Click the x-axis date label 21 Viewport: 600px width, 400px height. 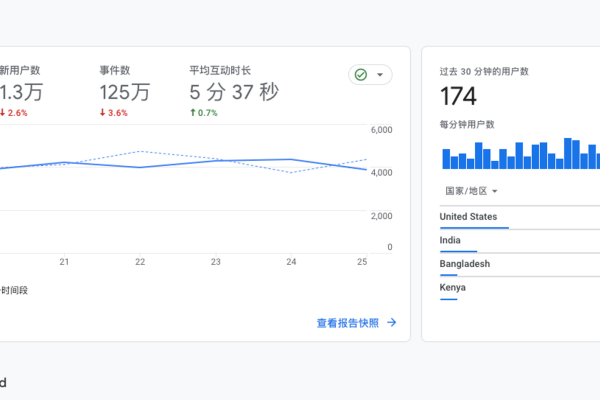click(x=64, y=262)
